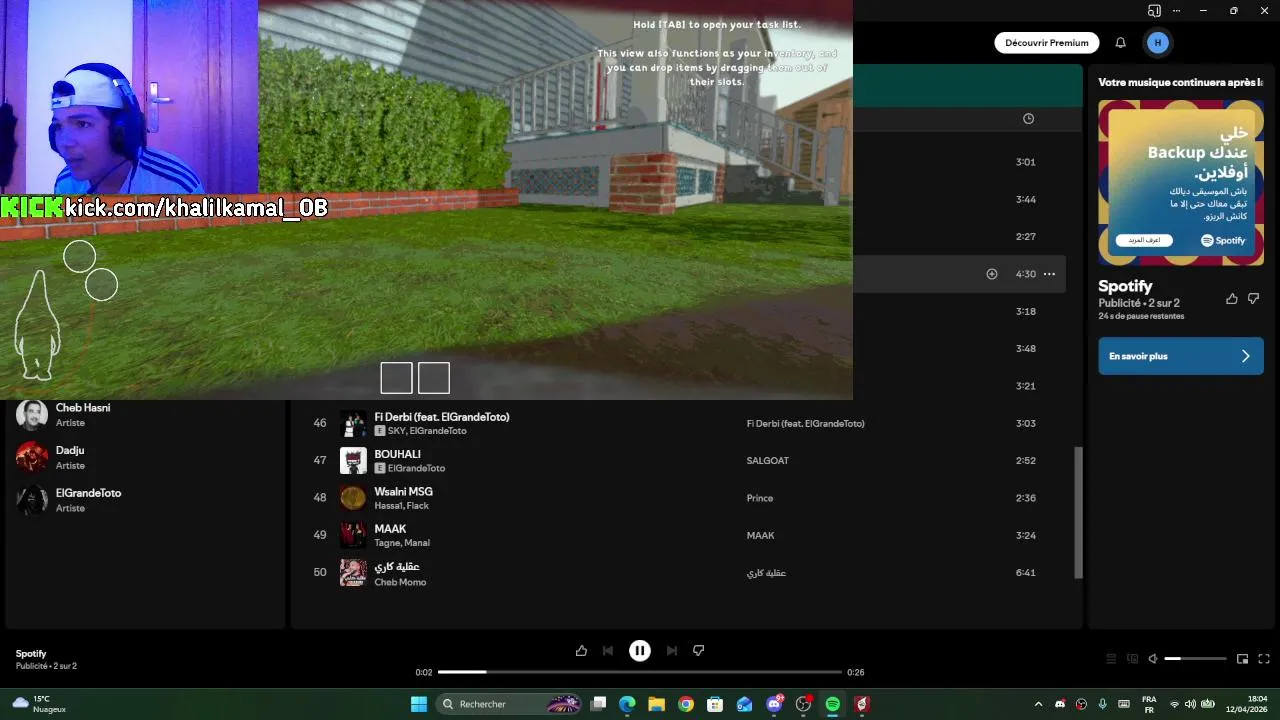The width and height of the screenshot is (1280, 720).
Task: Click the microphone icon in the system tray
Action: click(1102, 704)
